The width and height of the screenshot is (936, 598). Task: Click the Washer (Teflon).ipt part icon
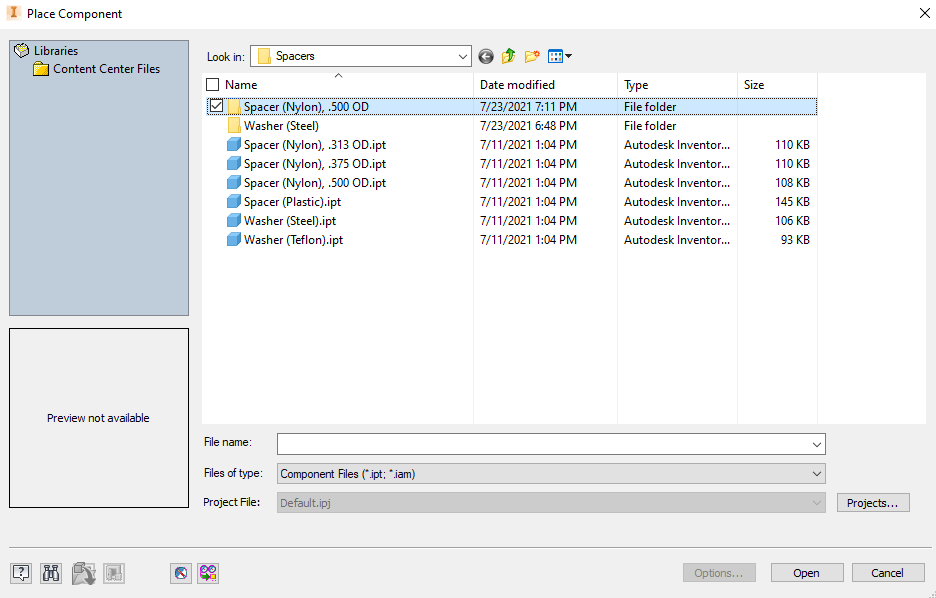coord(234,240)
